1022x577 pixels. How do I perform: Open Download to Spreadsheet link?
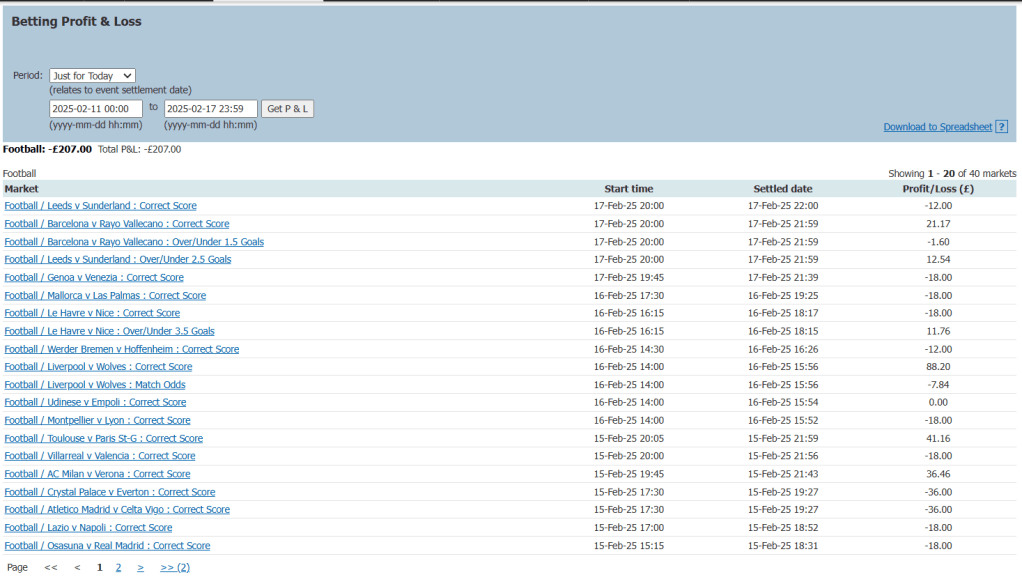[937, 127]
